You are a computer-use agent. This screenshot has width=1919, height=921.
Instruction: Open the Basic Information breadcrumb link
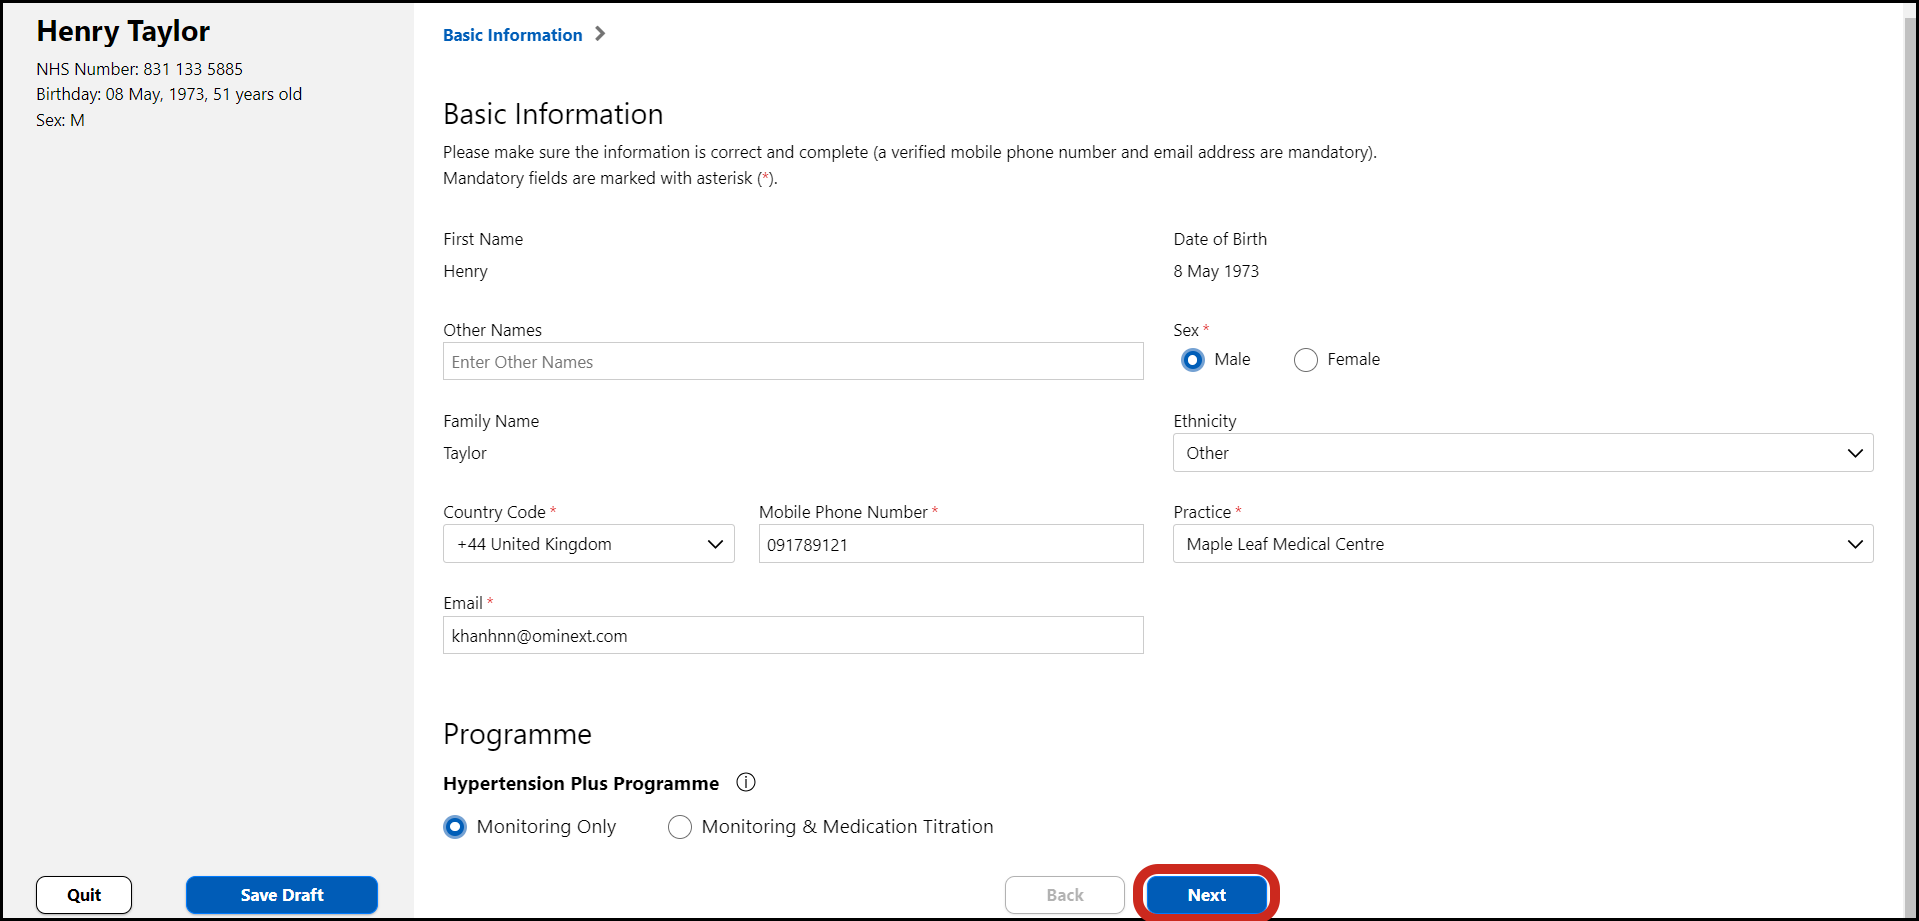tap(512, 35)
